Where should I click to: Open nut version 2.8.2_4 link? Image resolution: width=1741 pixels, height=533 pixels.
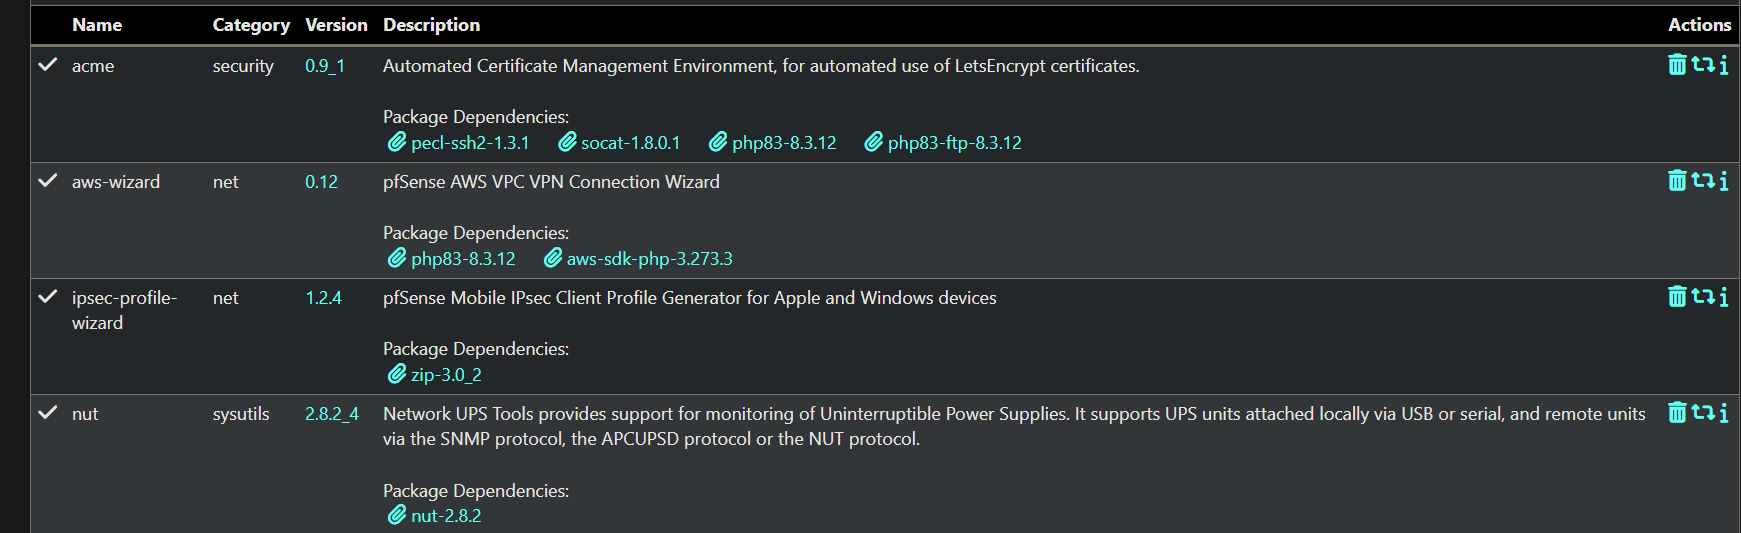click(x=332, y=414)
